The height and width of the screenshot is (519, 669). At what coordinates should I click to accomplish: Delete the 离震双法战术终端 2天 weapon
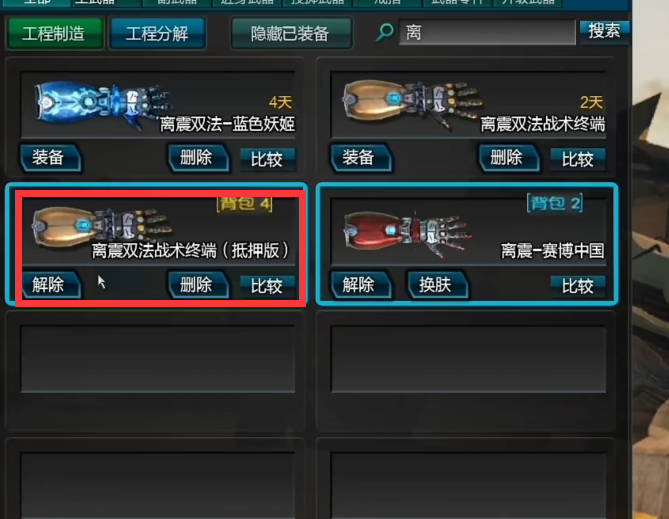coord(509,158)
